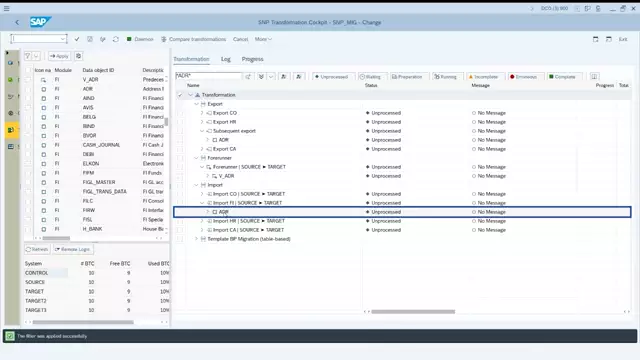The image size is (640, 360).
Task: Click the Remote Logon button
Action: pyautogui.click(x=72, y=249)
